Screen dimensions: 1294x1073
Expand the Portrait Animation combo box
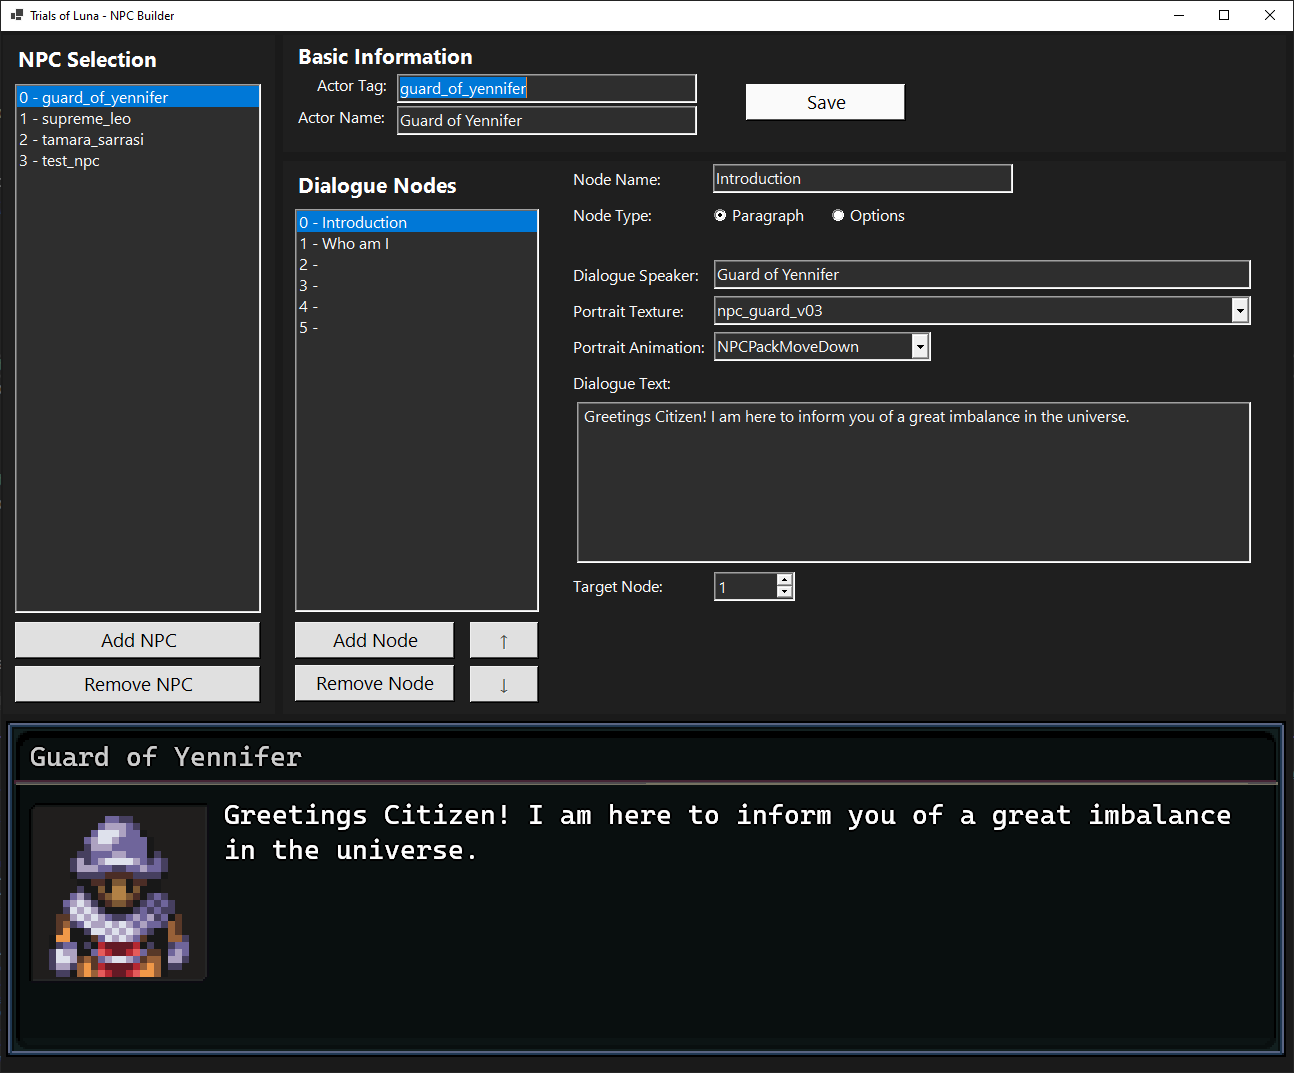pos(920,347)
